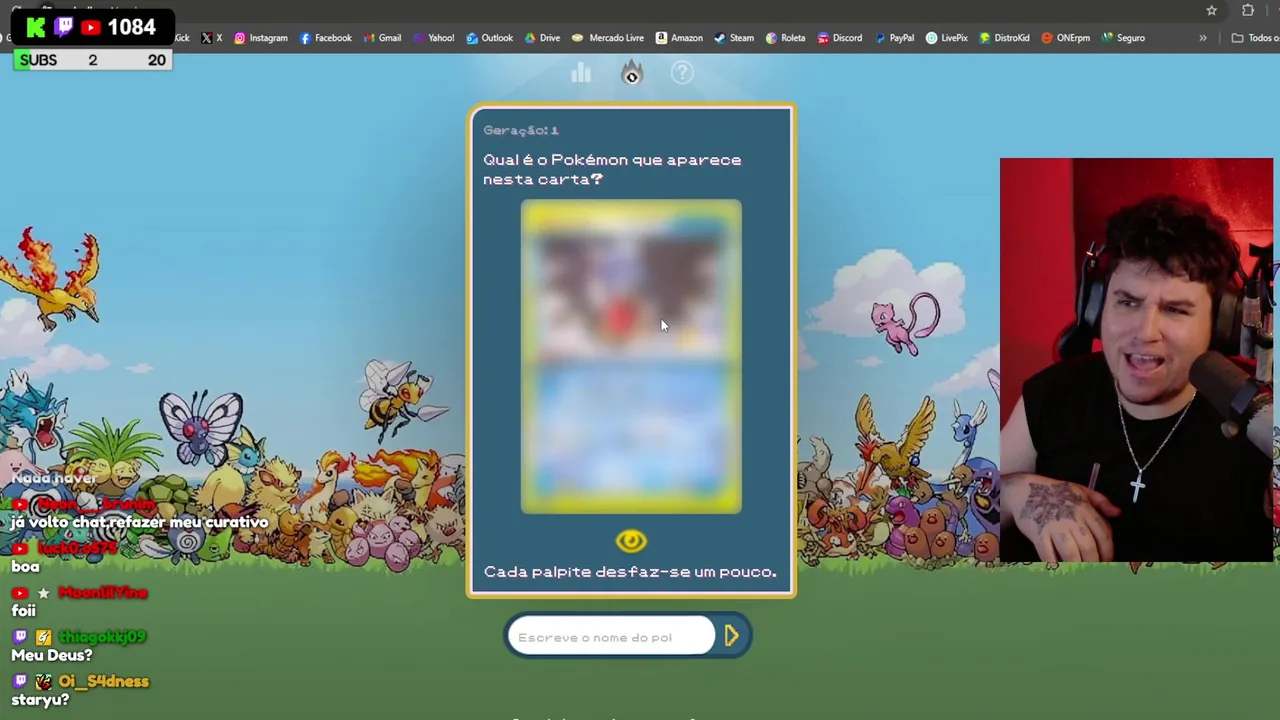Screen dimensions: 1280x720
Task: Open the help question mark icon
Action: pos(682,73)
